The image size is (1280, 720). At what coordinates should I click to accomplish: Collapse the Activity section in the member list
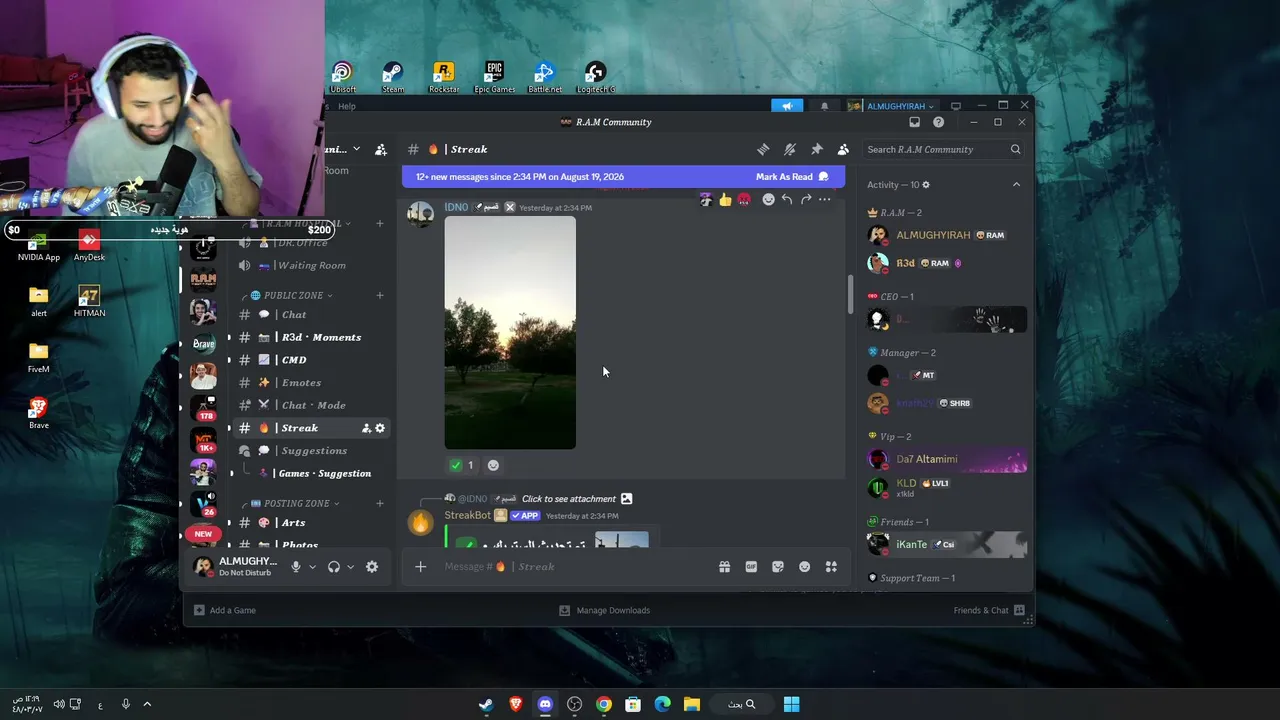pyautogui.click(x=1016, y=185)
